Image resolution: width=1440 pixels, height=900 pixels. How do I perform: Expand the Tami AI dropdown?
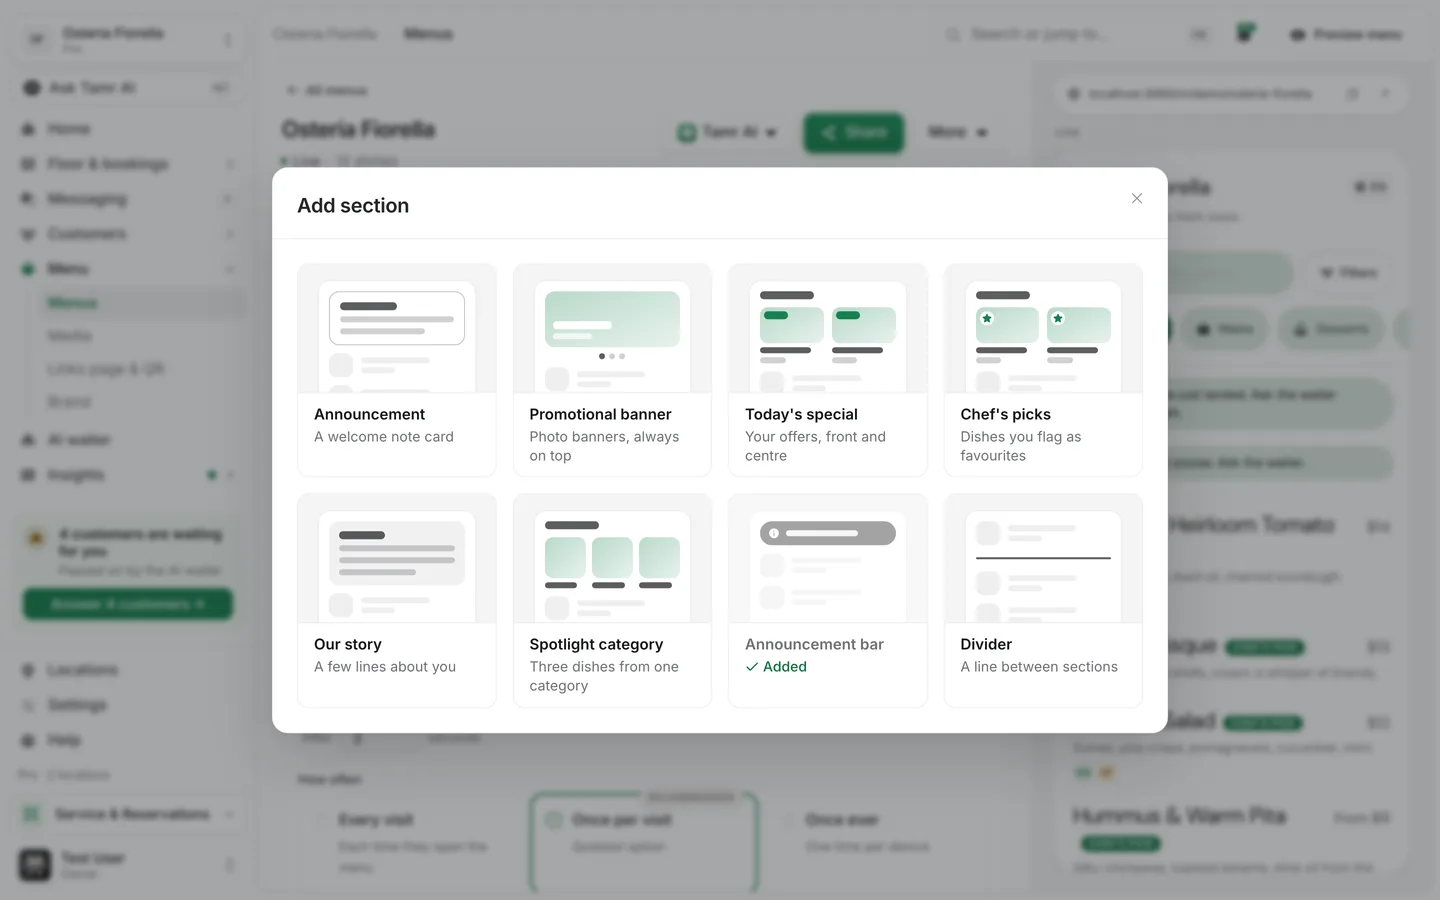(x=727, y=132)
